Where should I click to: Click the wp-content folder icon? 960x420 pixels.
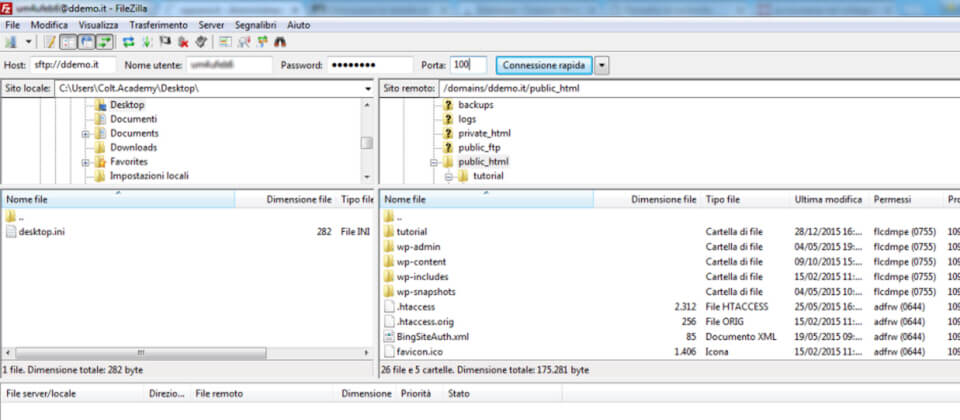click(x=389, y=262)
